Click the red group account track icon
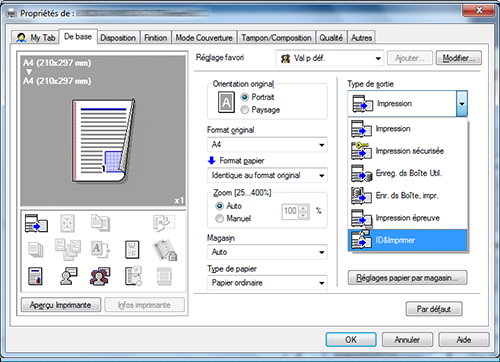The width and height of the screenshot is (500, 362). click(100, 276)
